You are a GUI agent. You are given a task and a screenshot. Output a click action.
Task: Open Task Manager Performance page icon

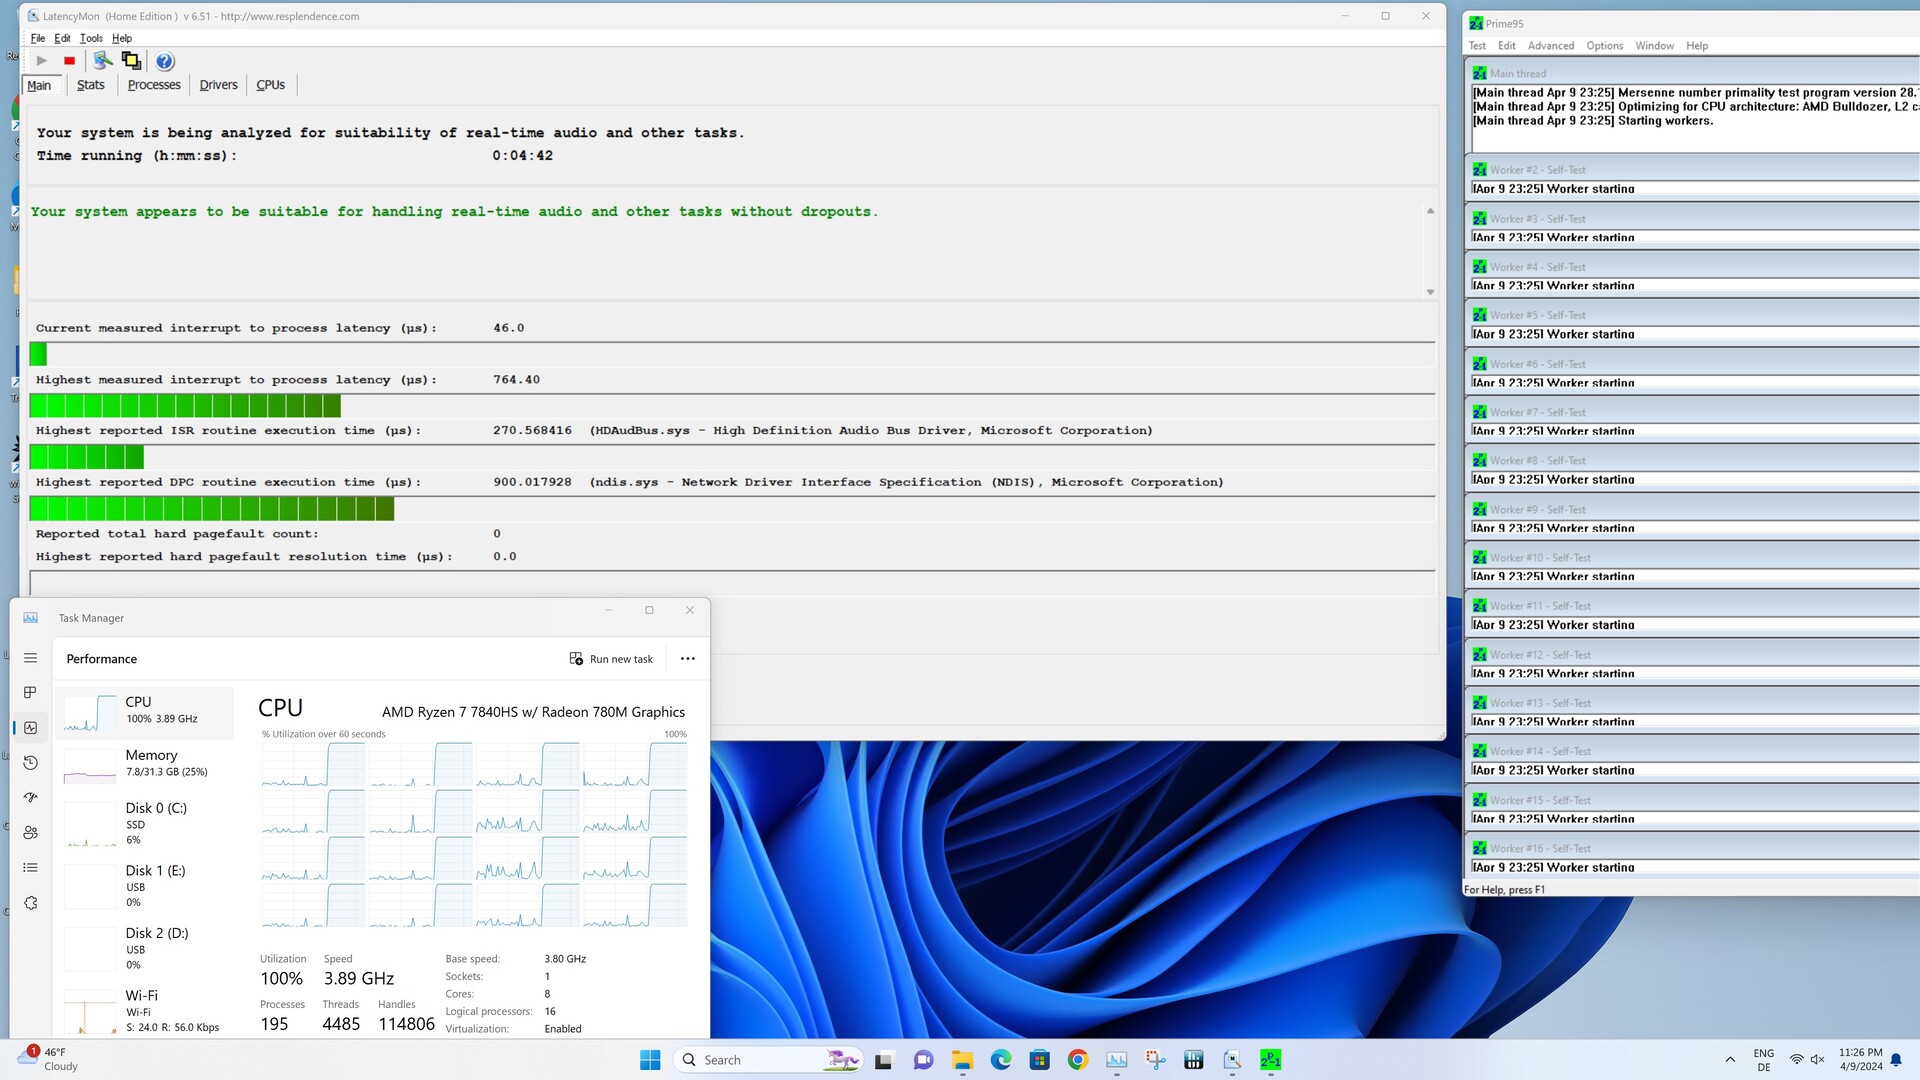(x=30, y=728)
